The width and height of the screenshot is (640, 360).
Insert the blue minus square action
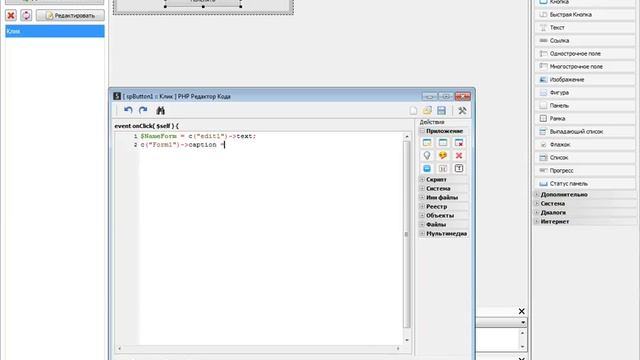(427, 169)
